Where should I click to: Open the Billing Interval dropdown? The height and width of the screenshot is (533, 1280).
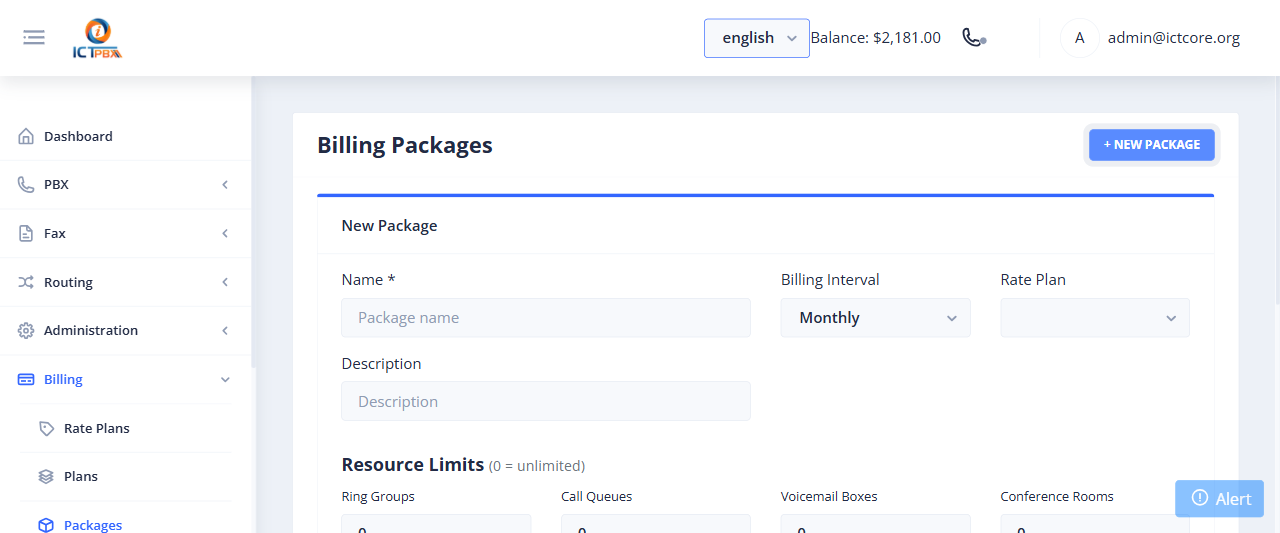pyautogui.click(x=876, y=317)
